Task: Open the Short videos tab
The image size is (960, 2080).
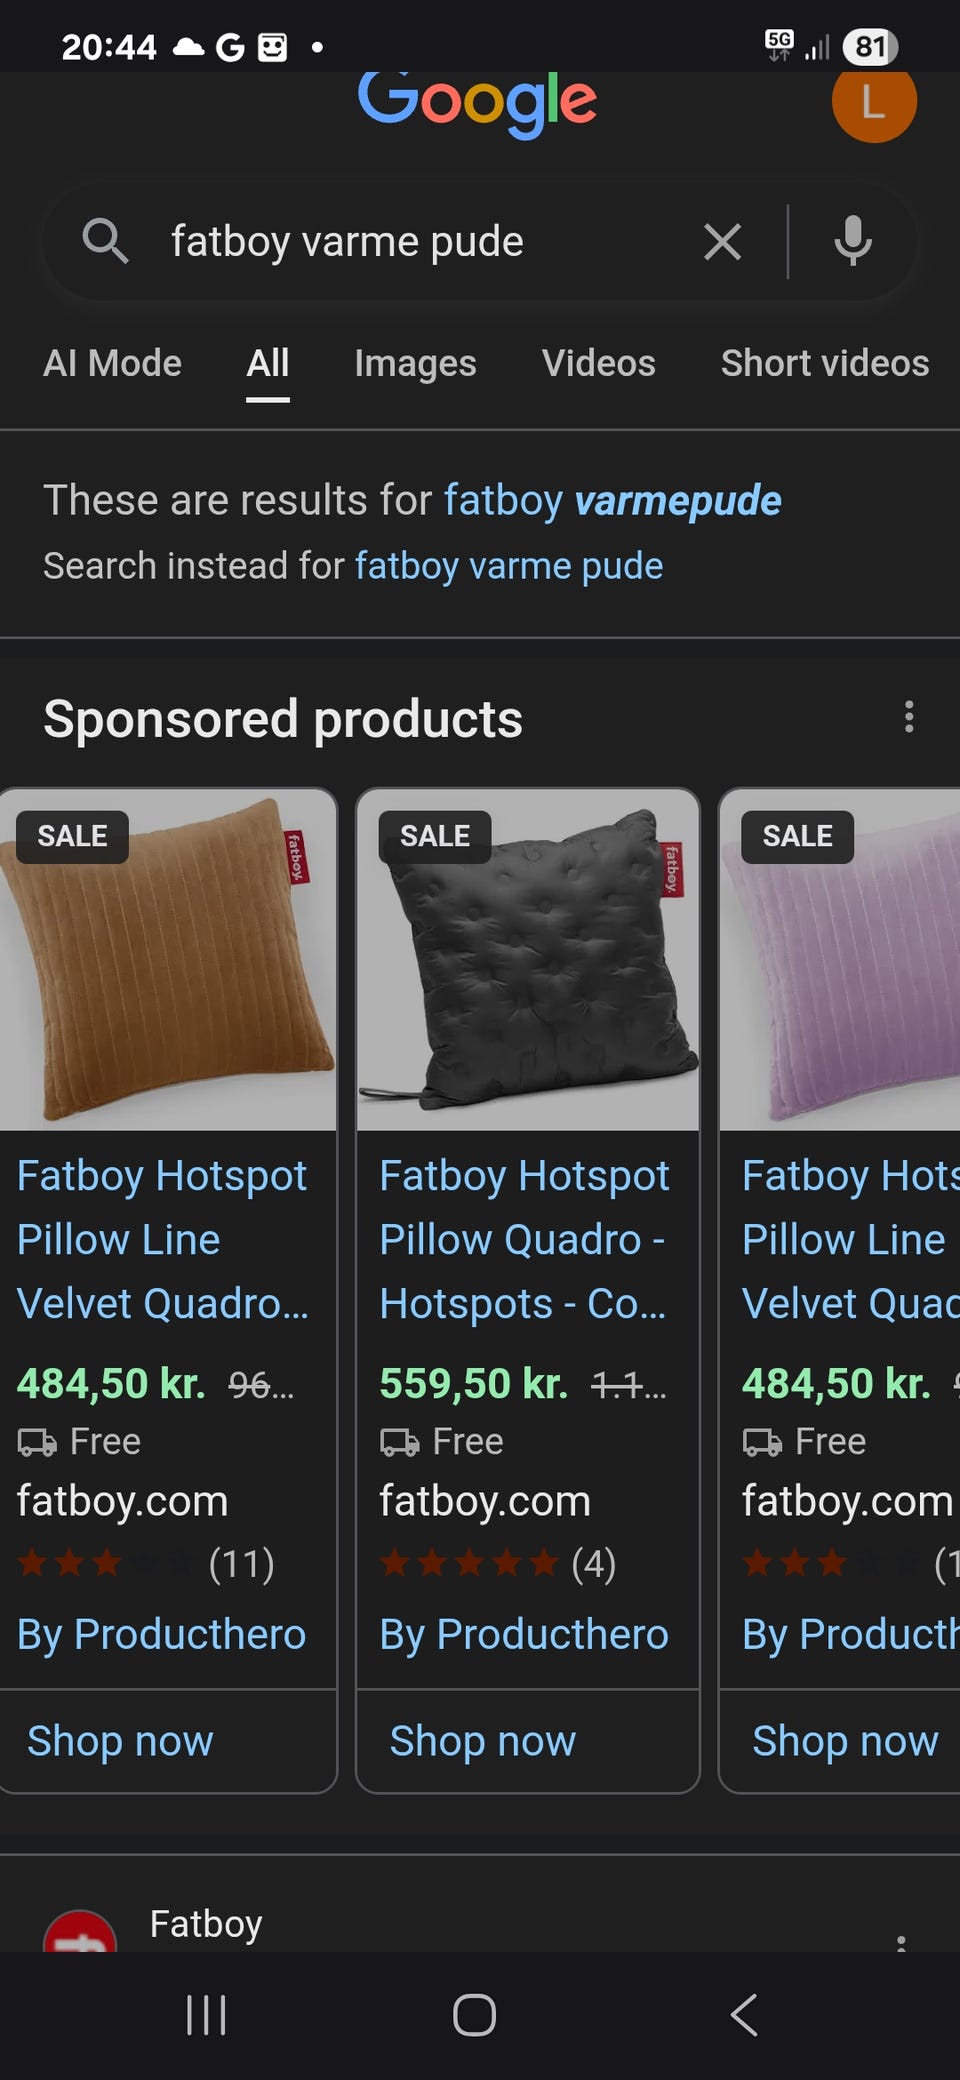Action: [825, 364]
